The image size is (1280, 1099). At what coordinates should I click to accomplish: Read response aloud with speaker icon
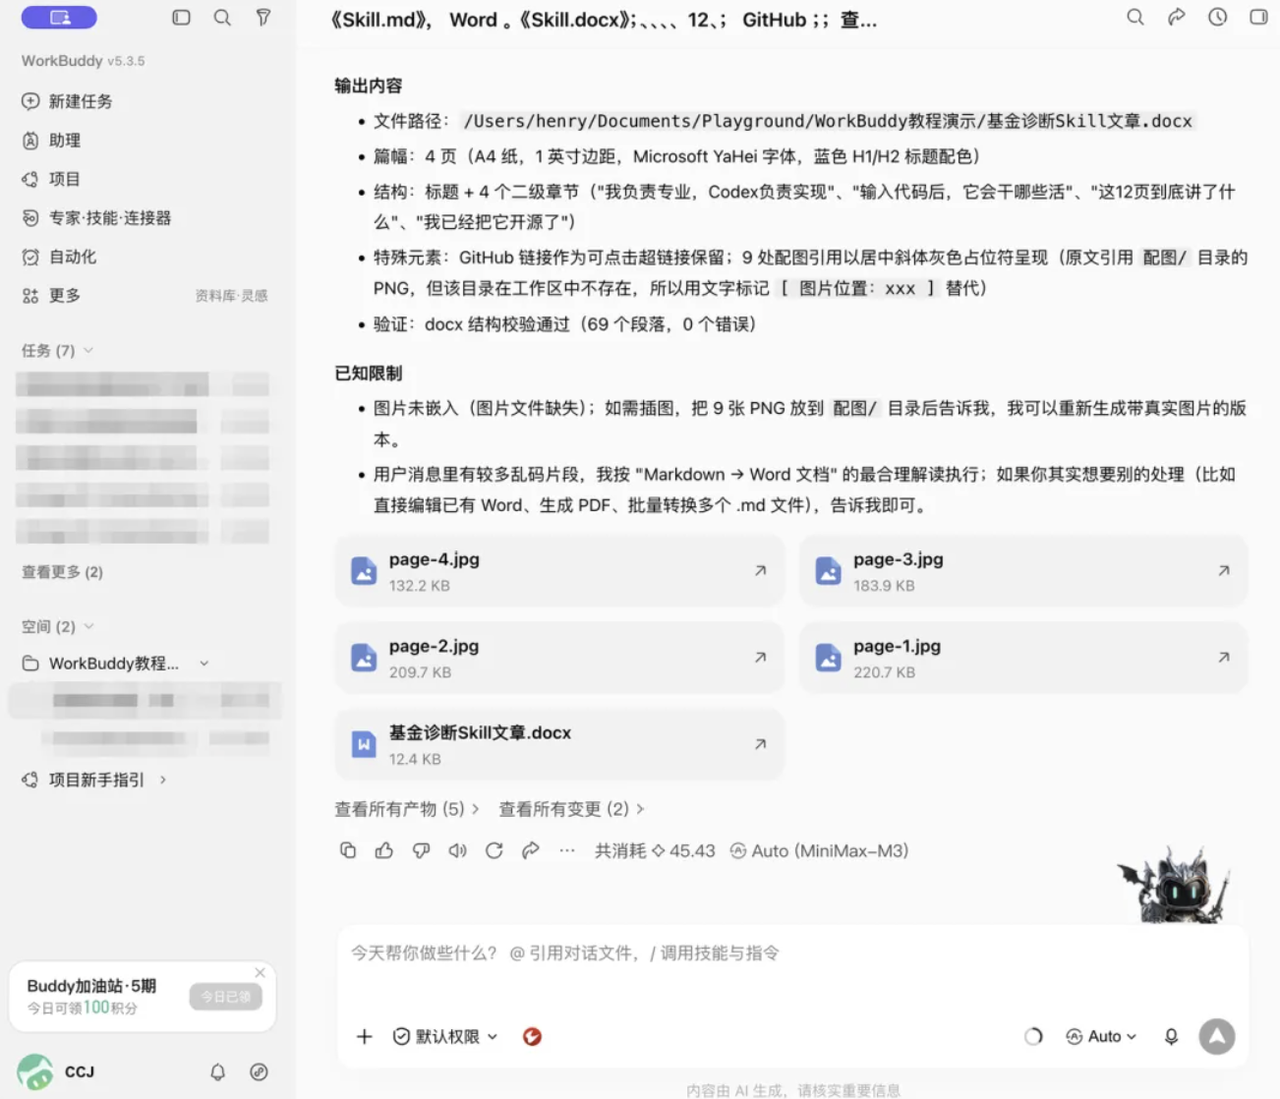pyautogui.click(x=457, y=850)
